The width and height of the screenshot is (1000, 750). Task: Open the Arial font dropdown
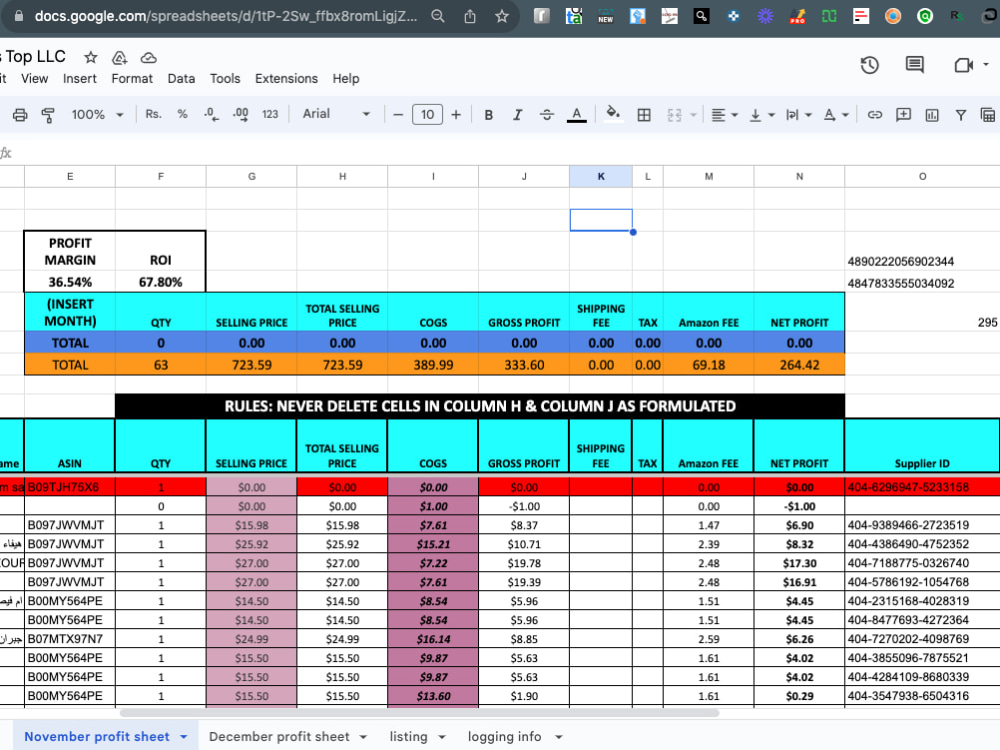(x=336, y=114)
